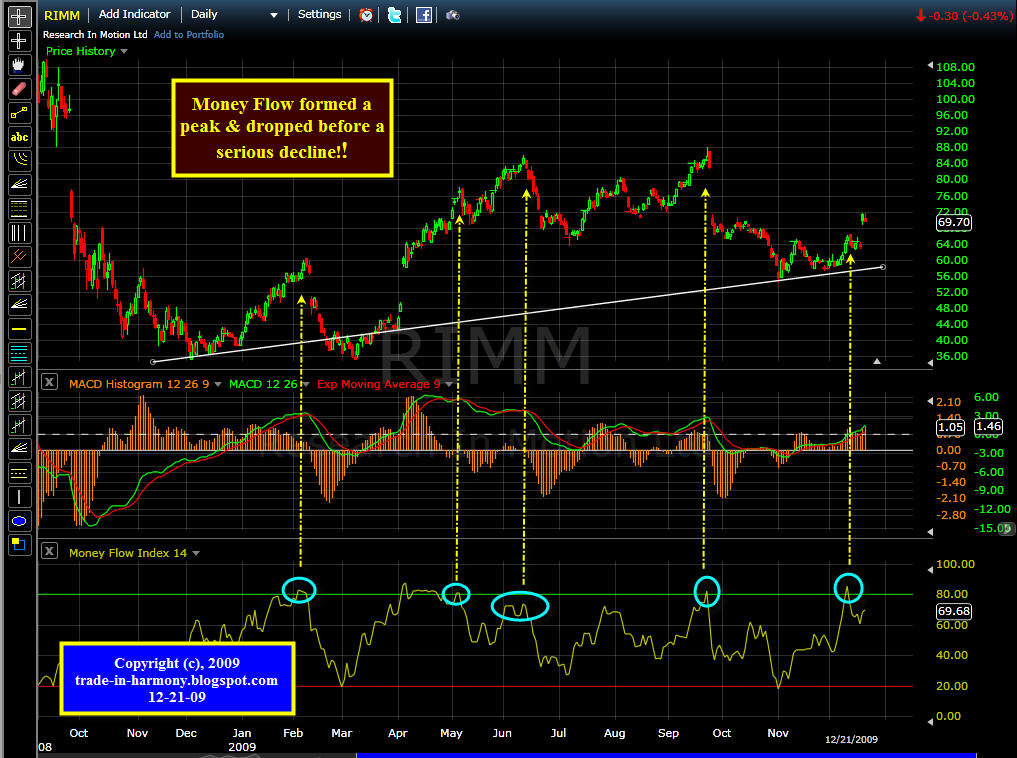Select the trend line drawing tool
The width and height of the screenshot is (1017, 758).
click(x=19, y=113)
